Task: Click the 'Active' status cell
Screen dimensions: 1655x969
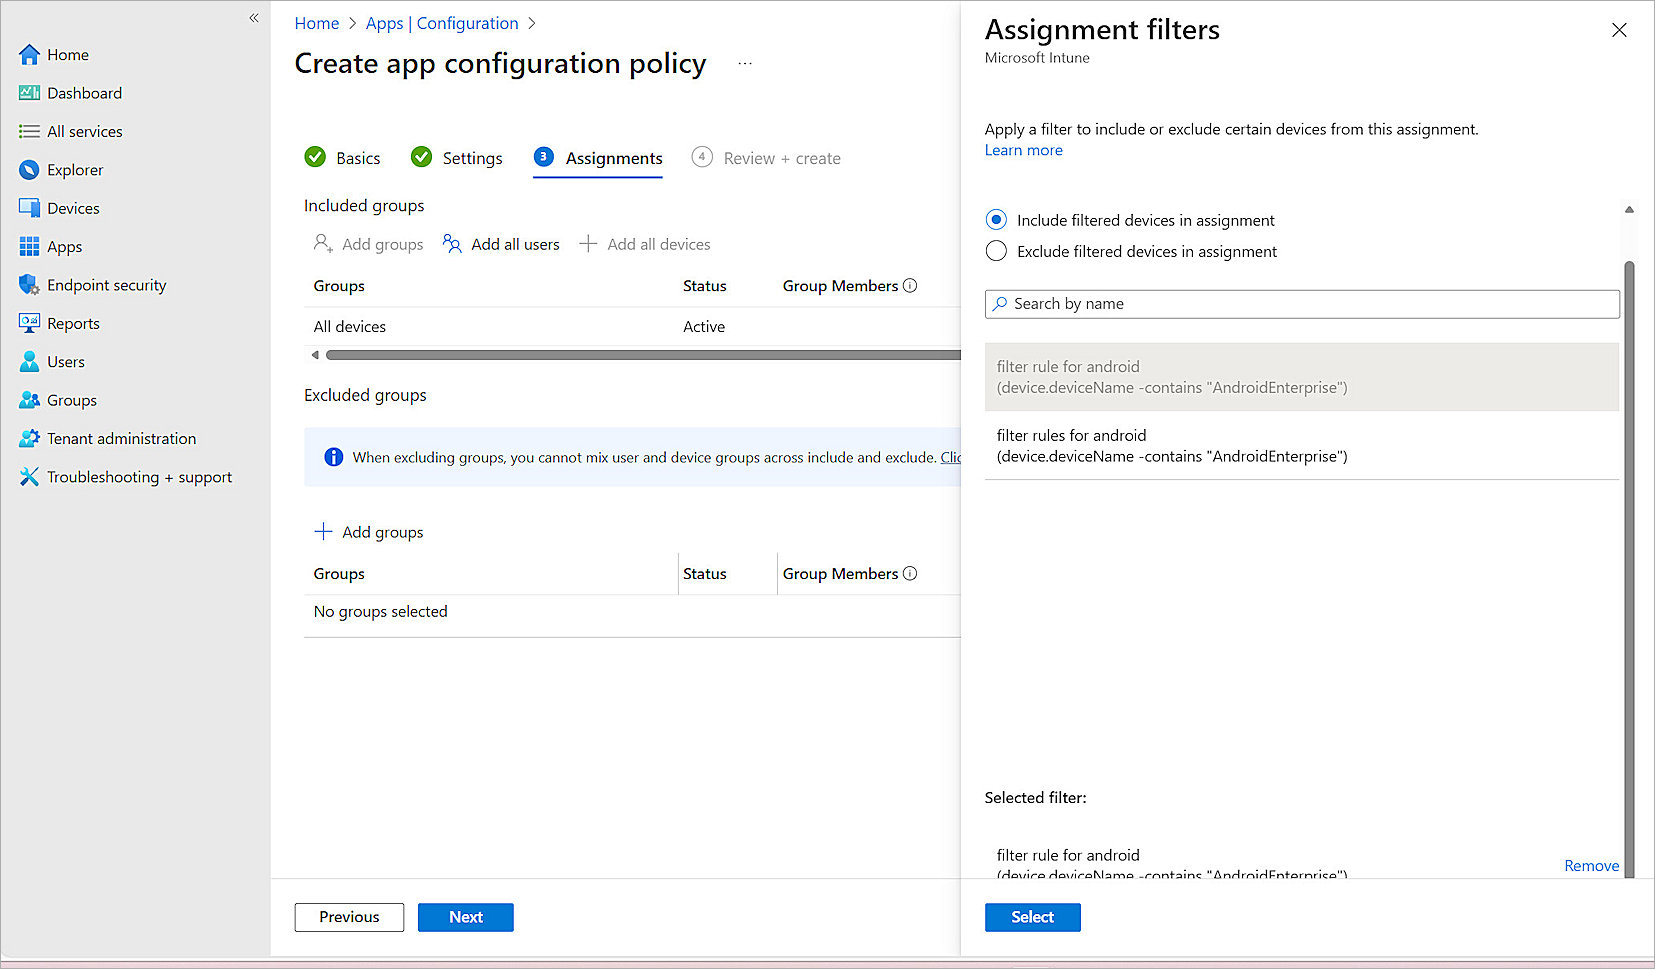Action: point(704,327)
